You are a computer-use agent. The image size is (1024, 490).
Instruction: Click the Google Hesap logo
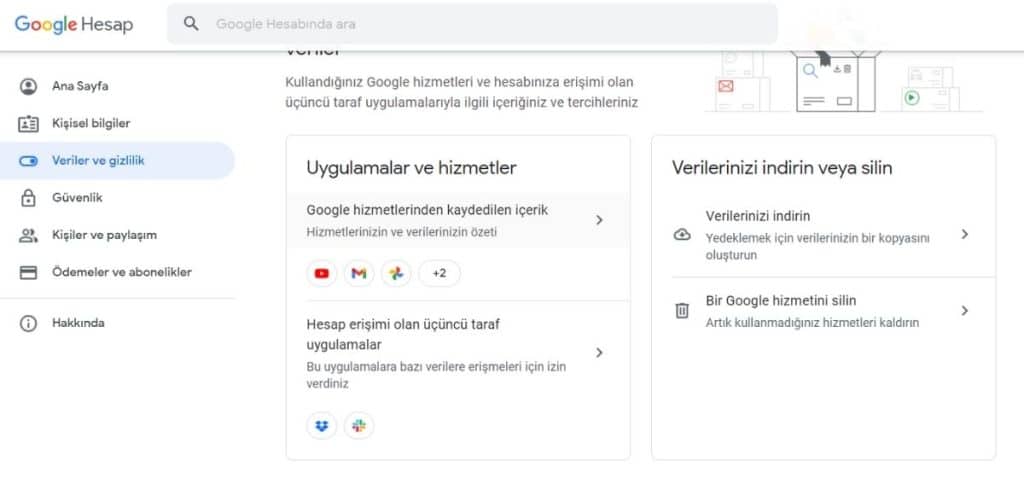point(74,24)
